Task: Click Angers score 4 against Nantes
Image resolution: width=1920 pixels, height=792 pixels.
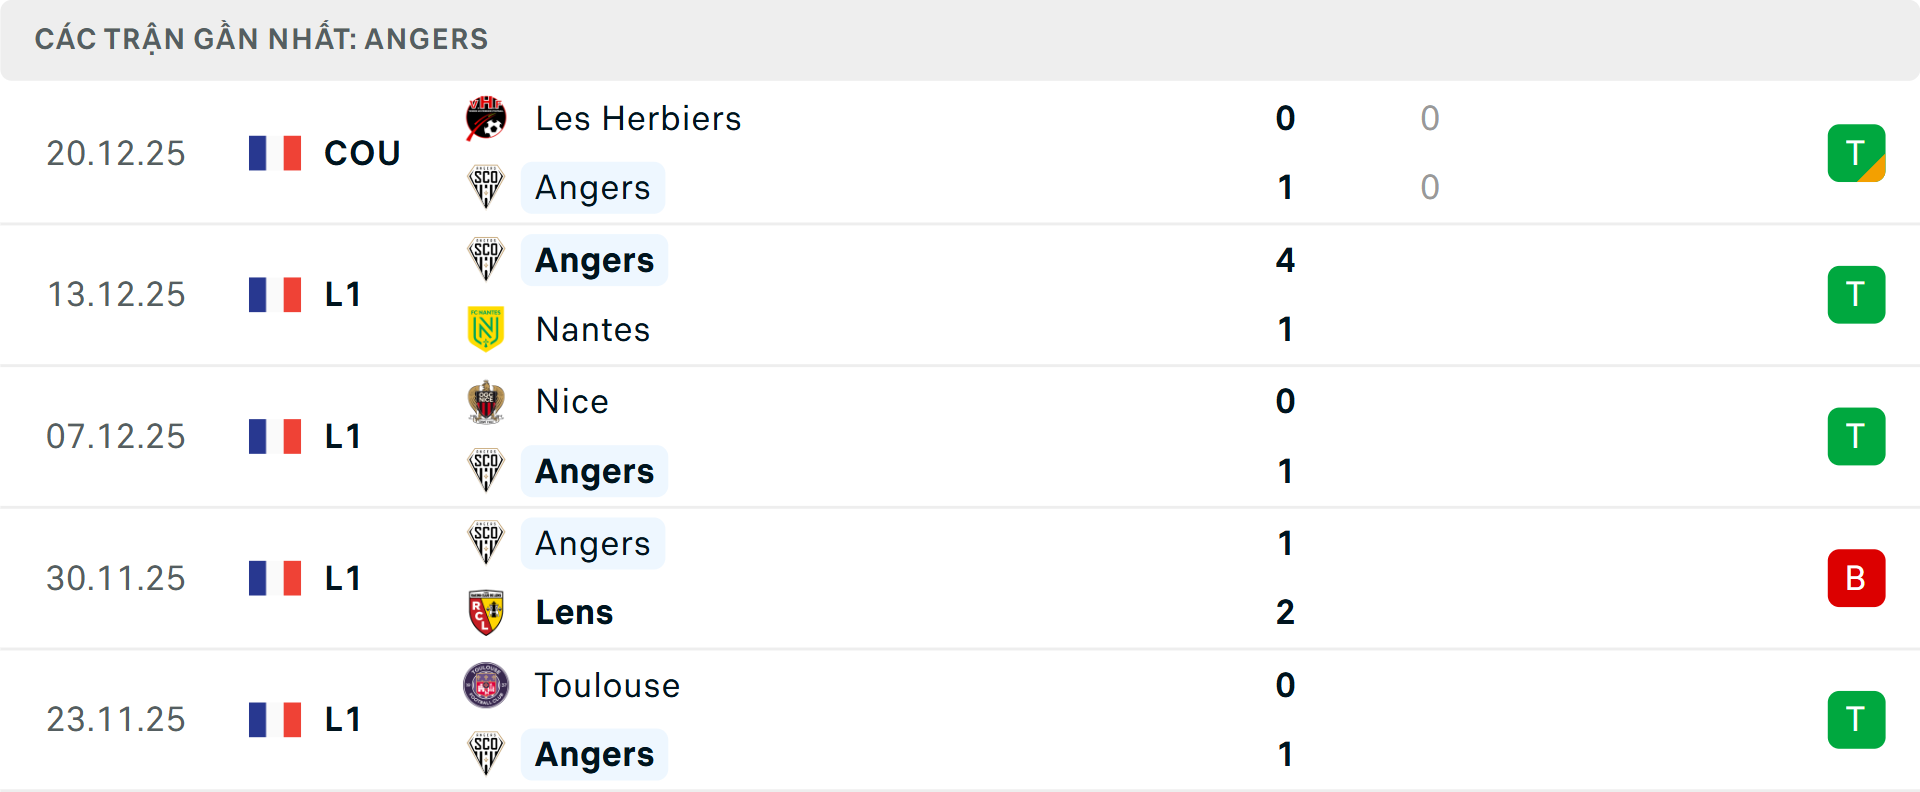Action: (1285, 260)
